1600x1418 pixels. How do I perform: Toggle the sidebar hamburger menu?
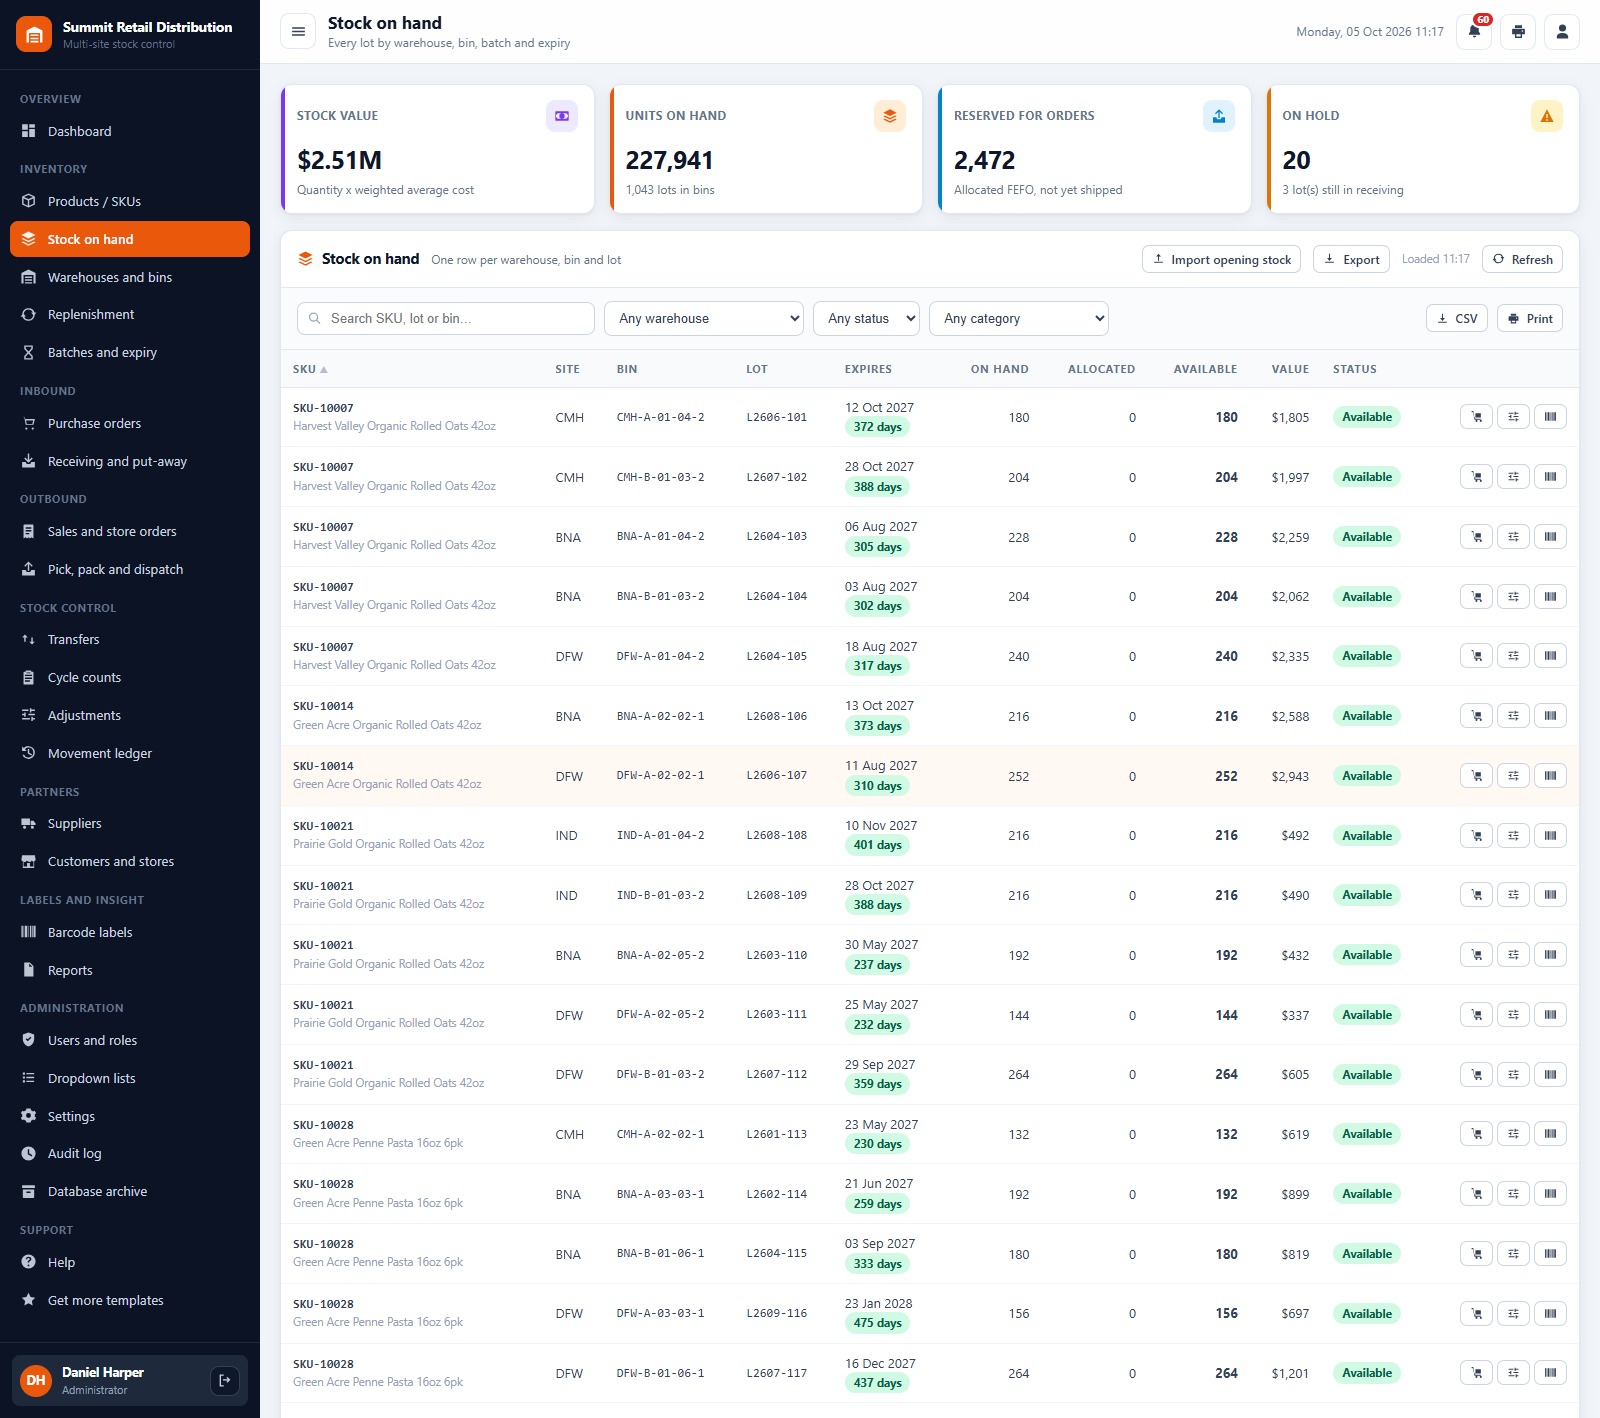(298, 32)
